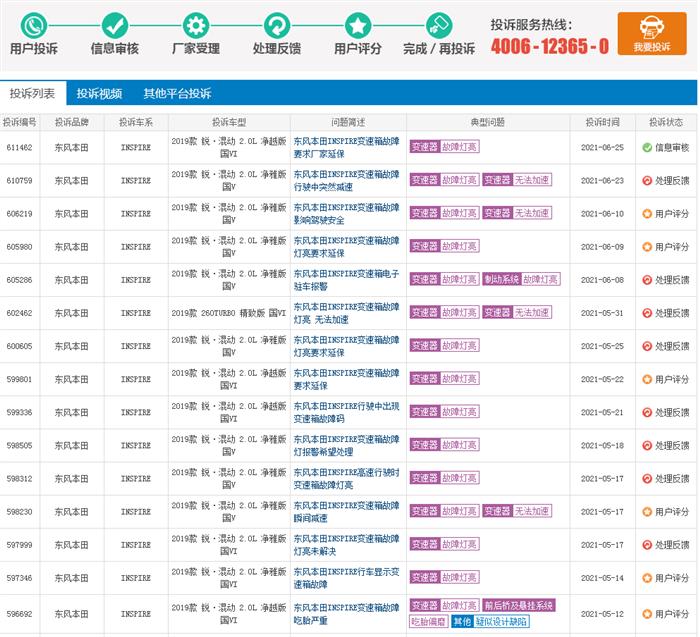Screen dimensions: 700x637
Task: Click the orange 我要投诉 car button
Action: pos(652,33)
